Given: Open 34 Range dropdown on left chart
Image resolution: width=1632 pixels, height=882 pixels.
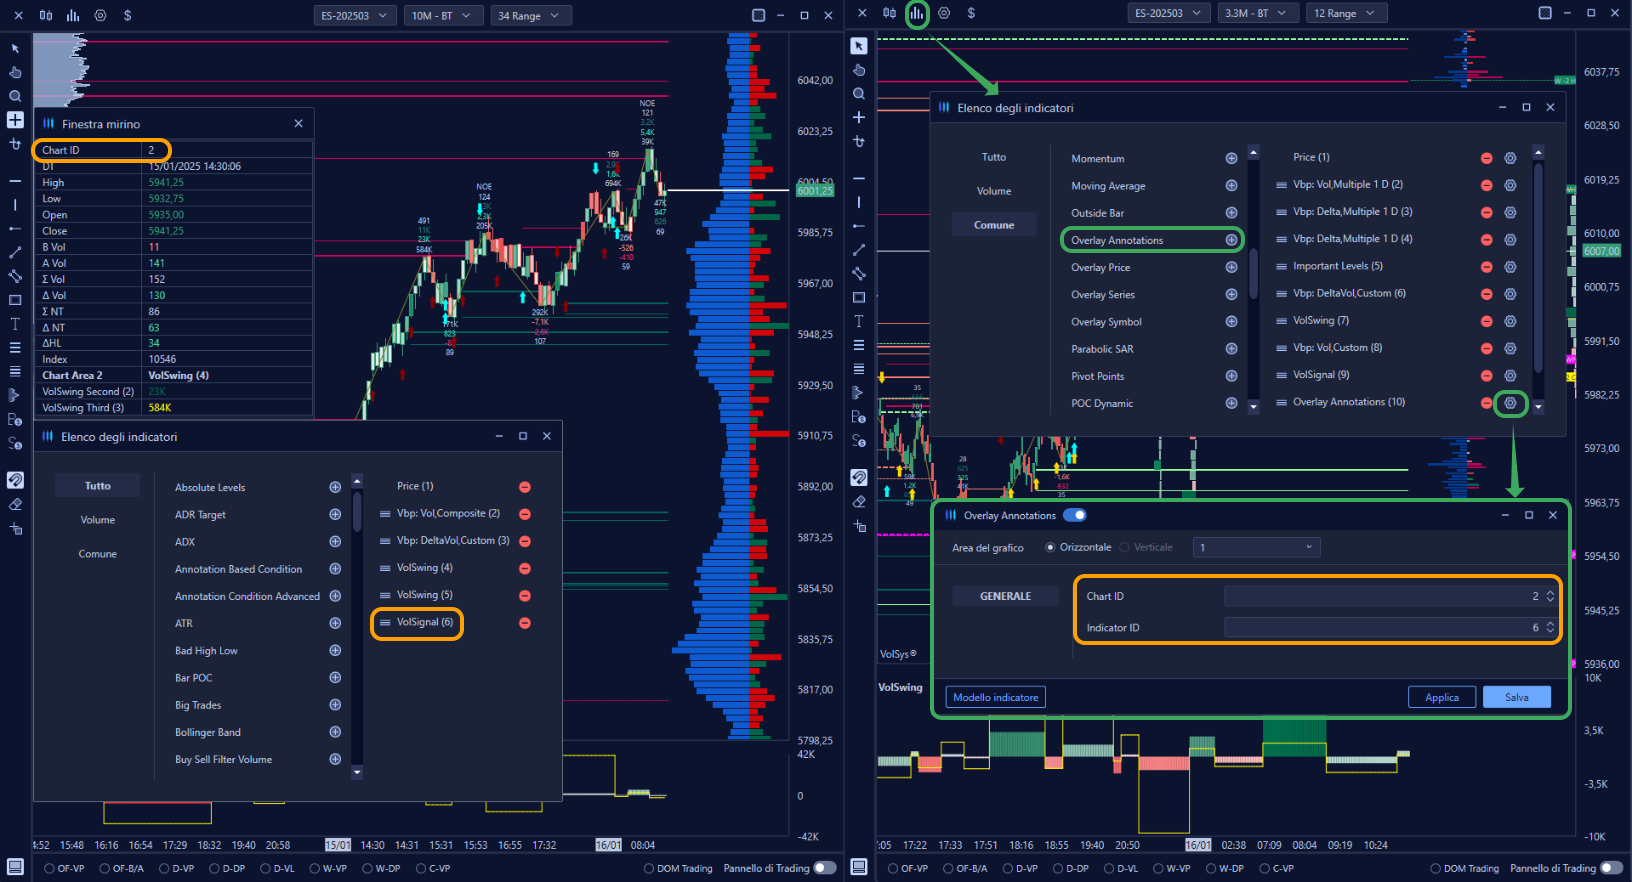Looking at the screenshot, I should pos(531,15).
